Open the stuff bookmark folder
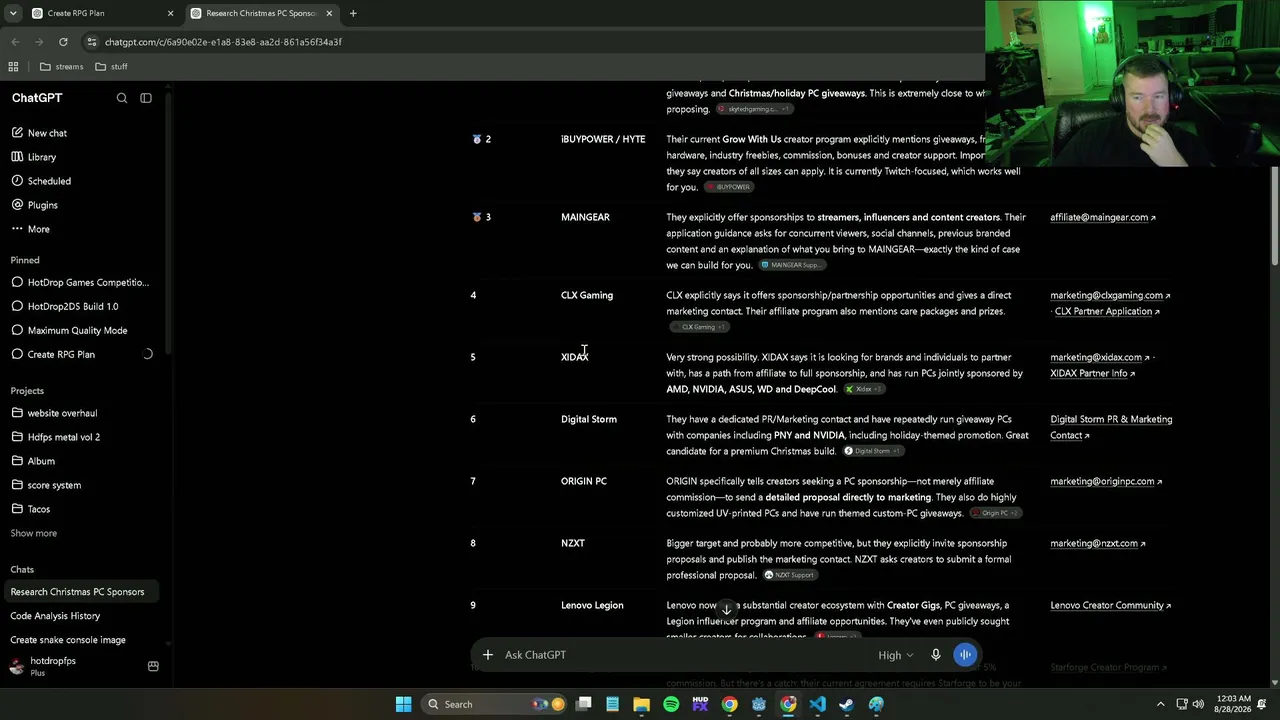 click(111, 67)
